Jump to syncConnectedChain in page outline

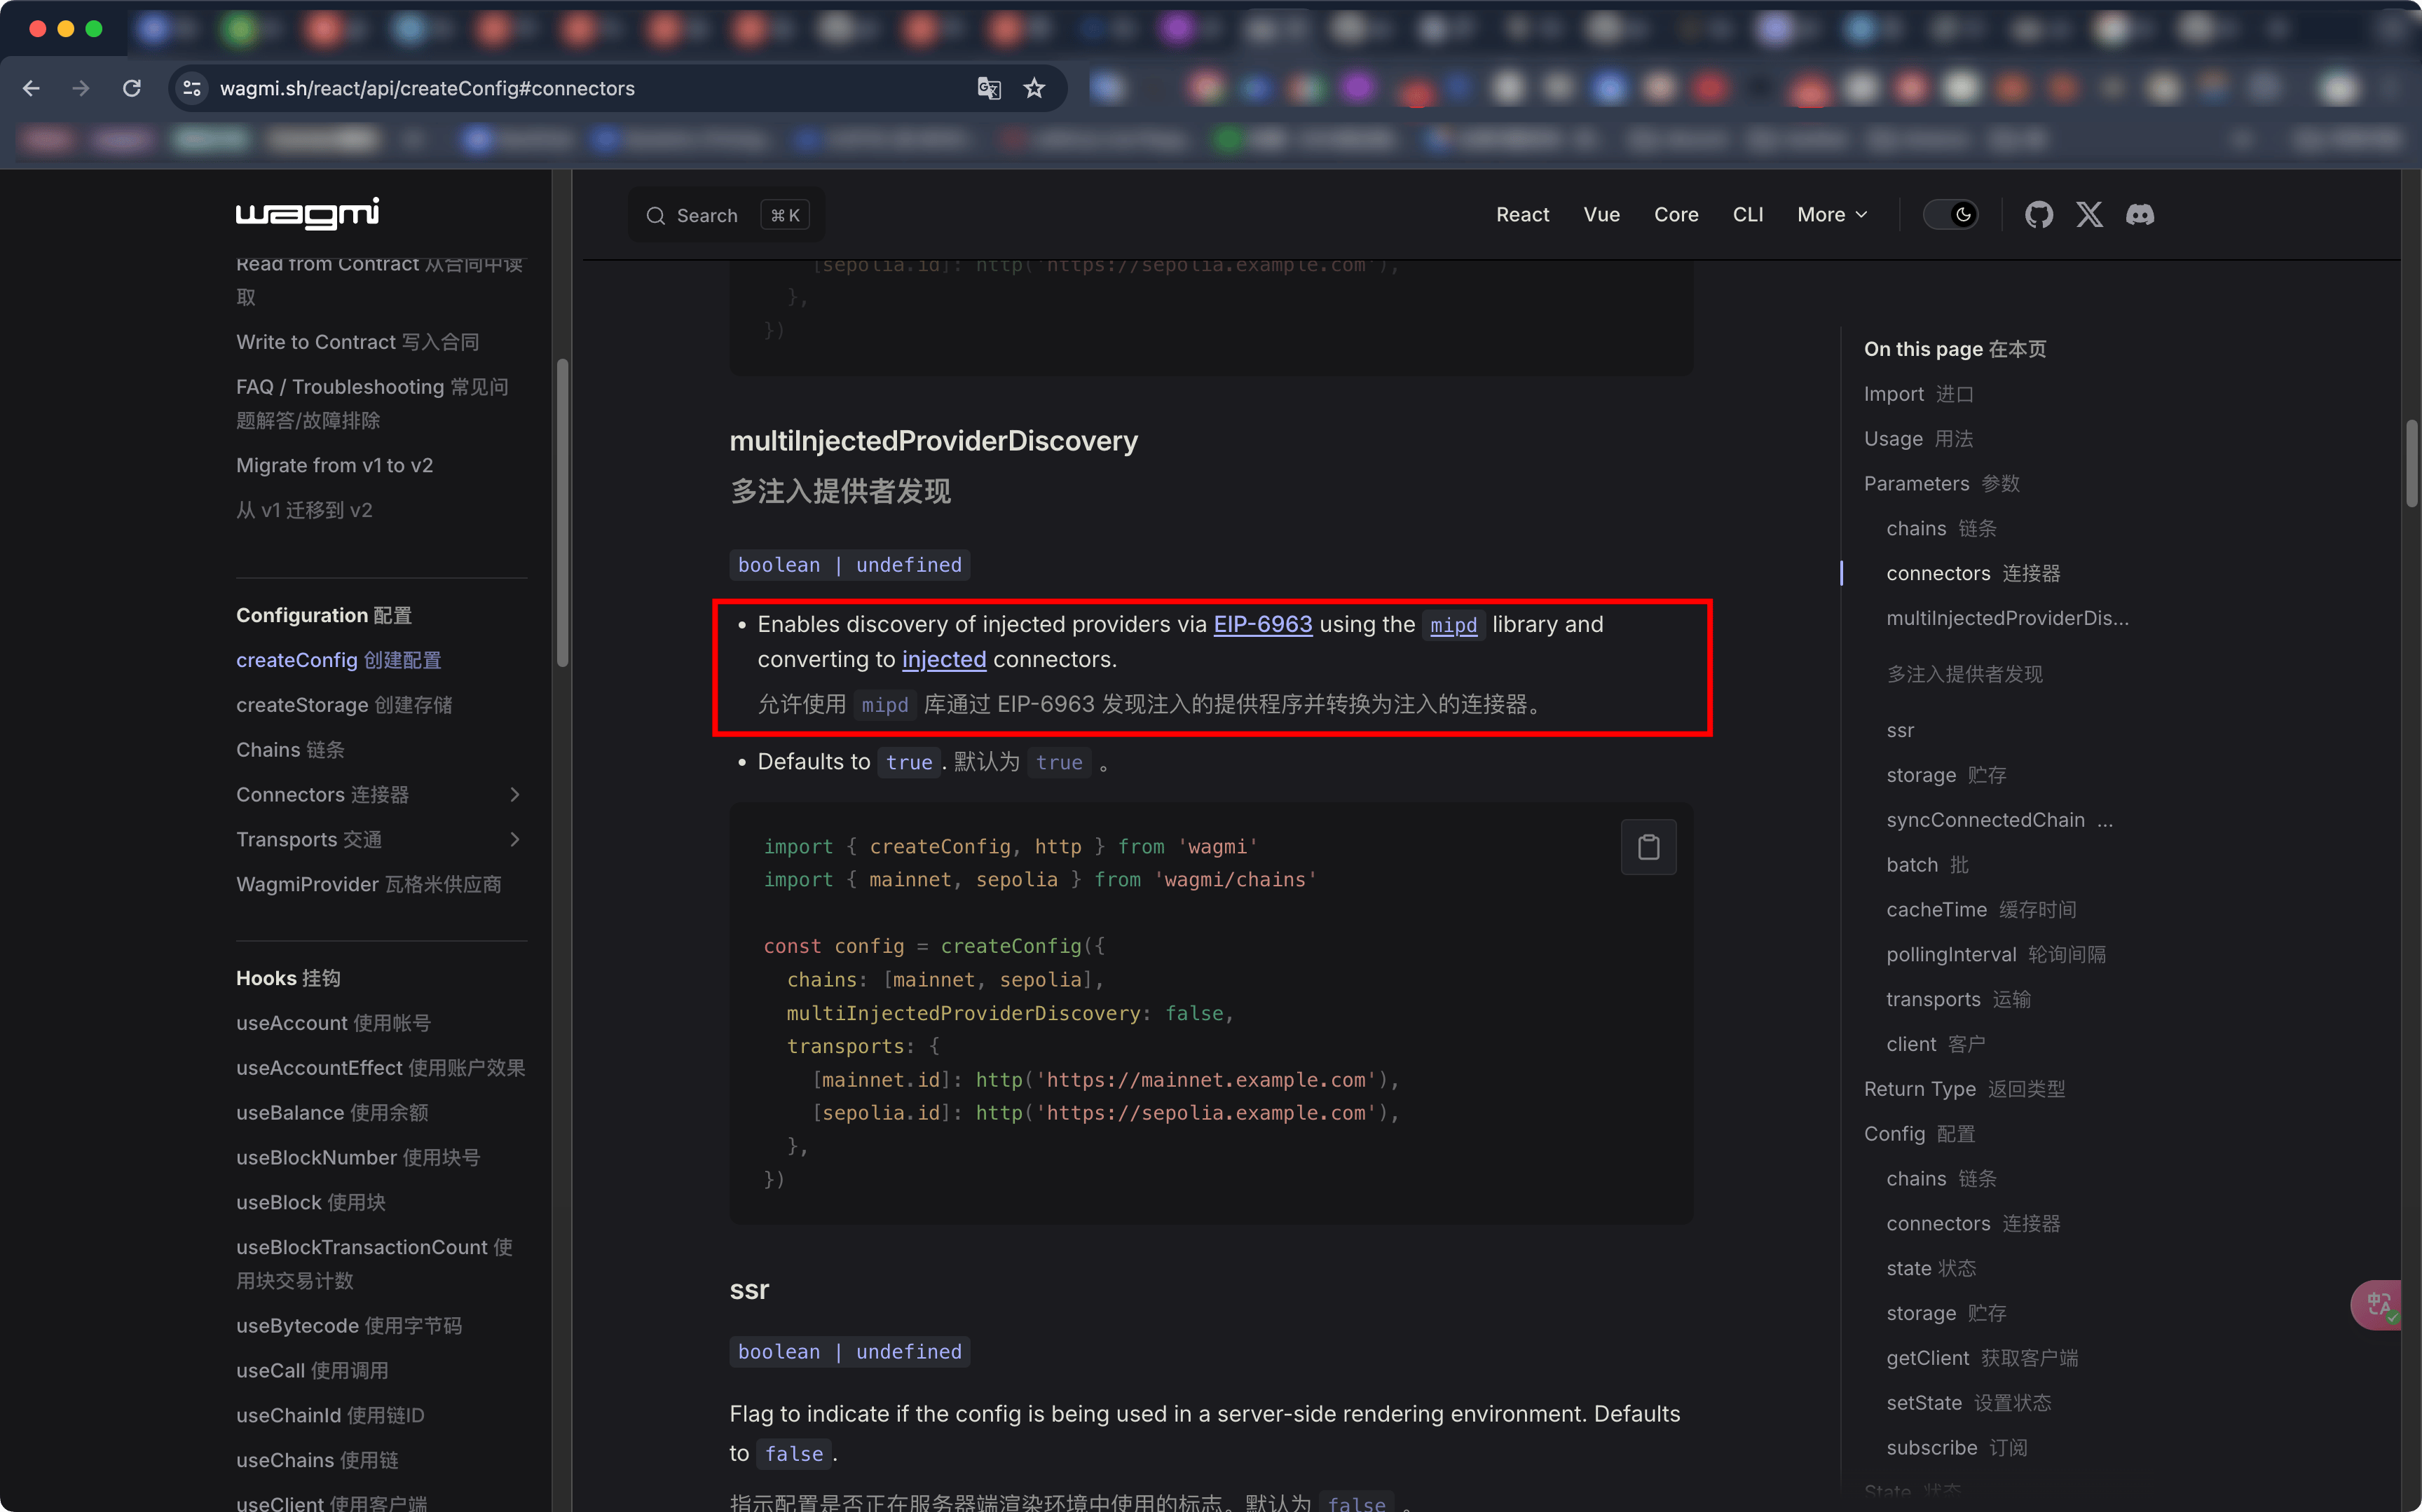tap(1999, 820)
